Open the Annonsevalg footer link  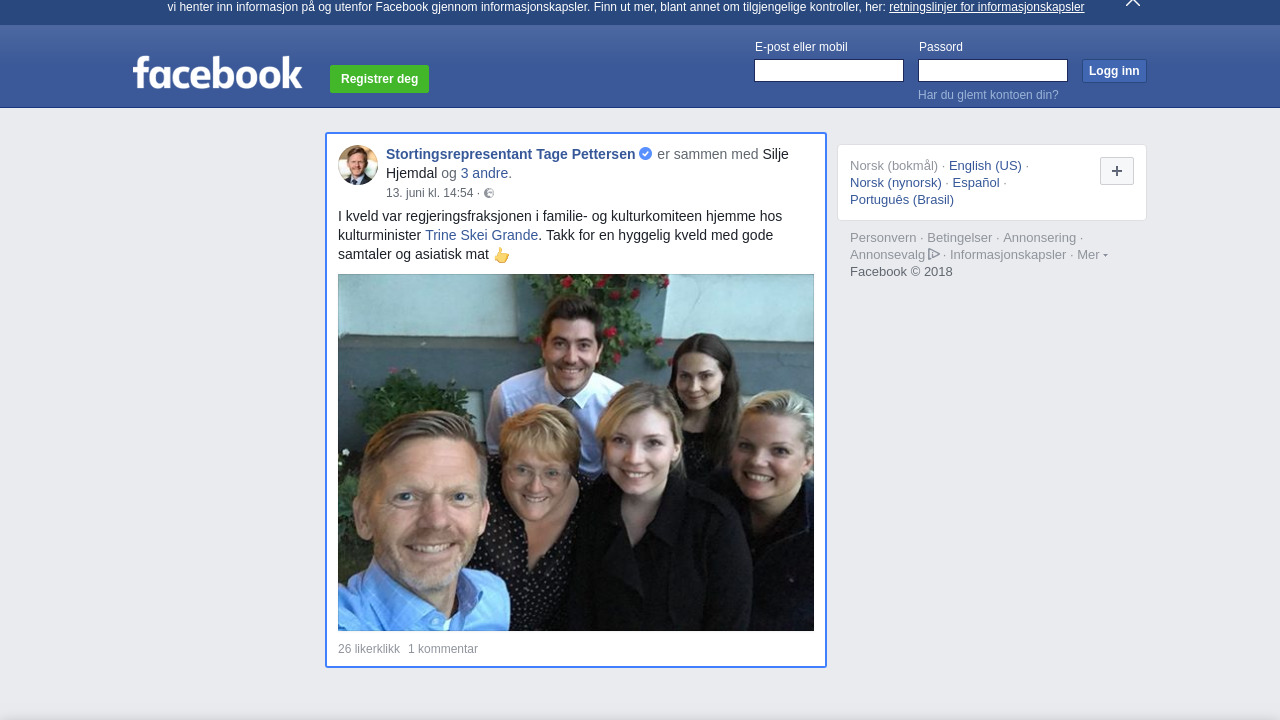[x=895, y=255]
